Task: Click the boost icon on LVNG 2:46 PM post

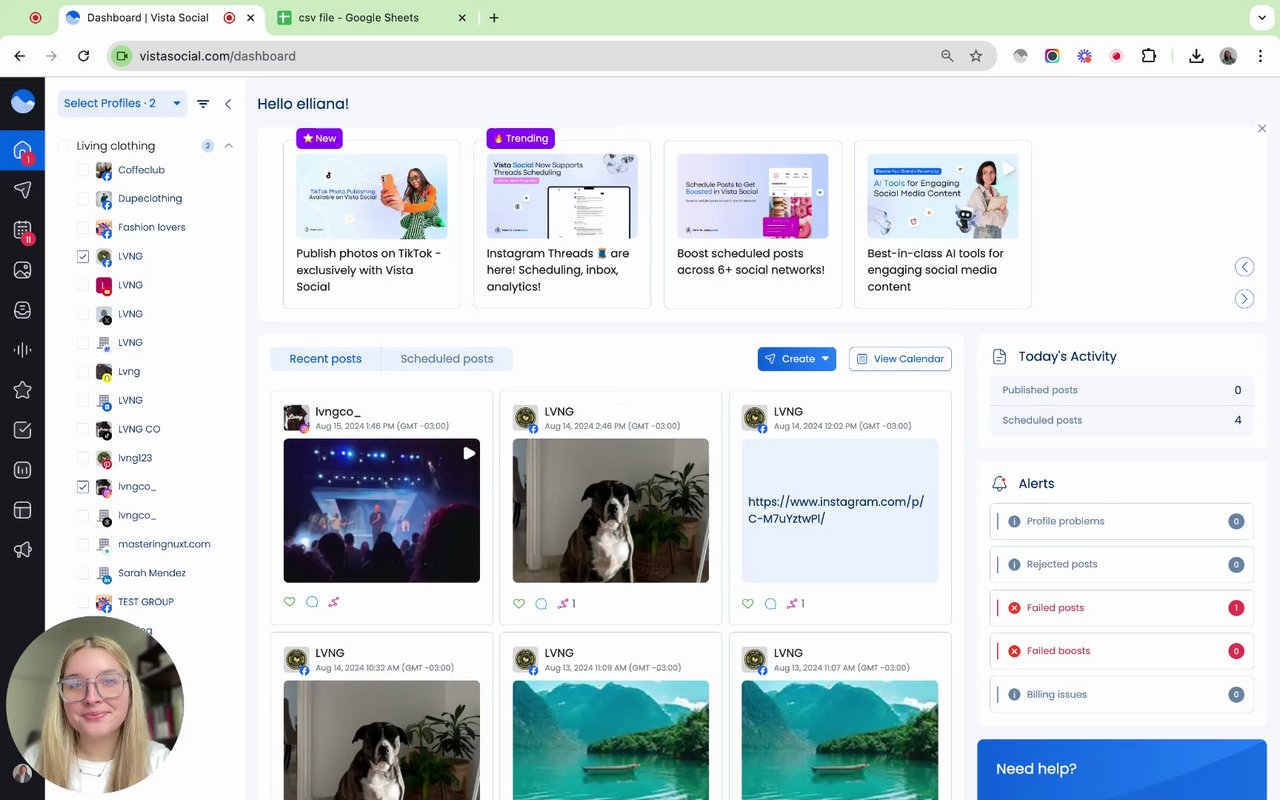Action: coord(563,603)
